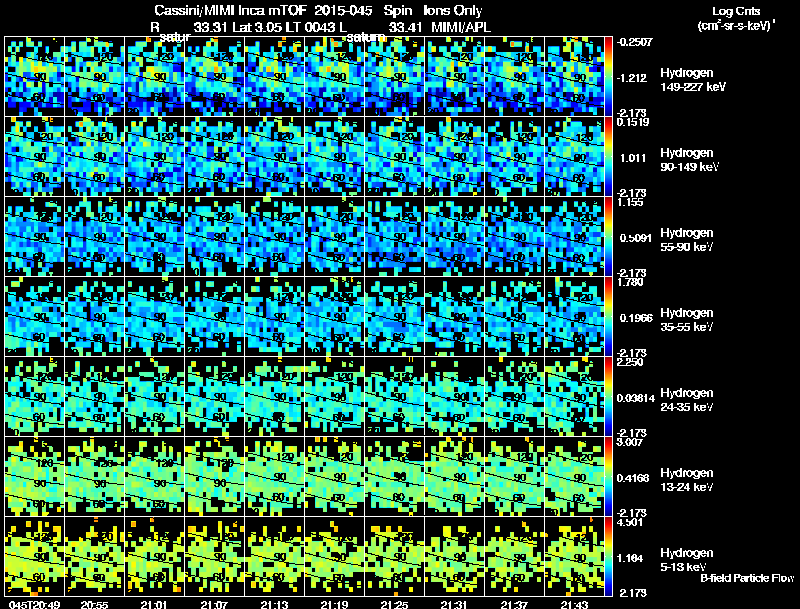Screen dimensions: 800x609
Task: Click the '1.155' color scale value
Action: pyautogui.click(x=630, y=202)
